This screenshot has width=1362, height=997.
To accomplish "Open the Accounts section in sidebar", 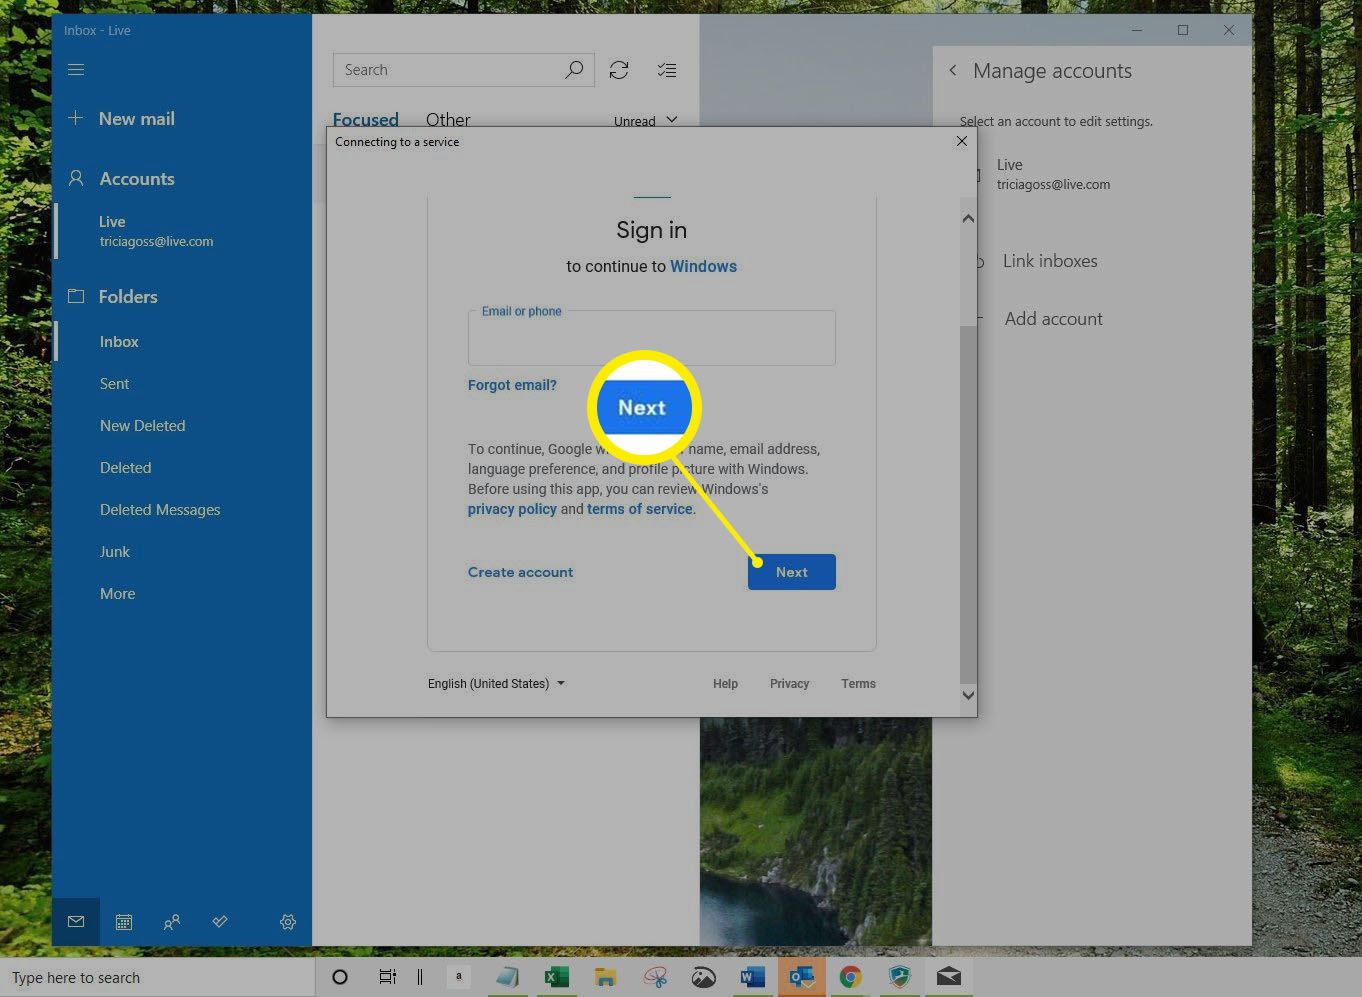I will tap(121, 179).
